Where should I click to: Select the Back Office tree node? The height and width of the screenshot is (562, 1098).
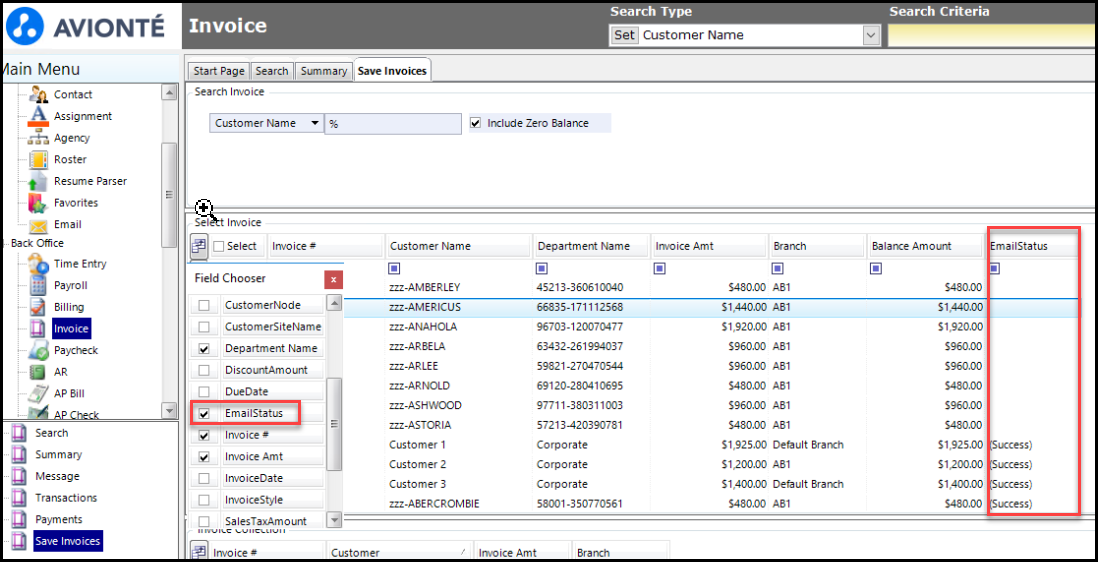(37, 243)
